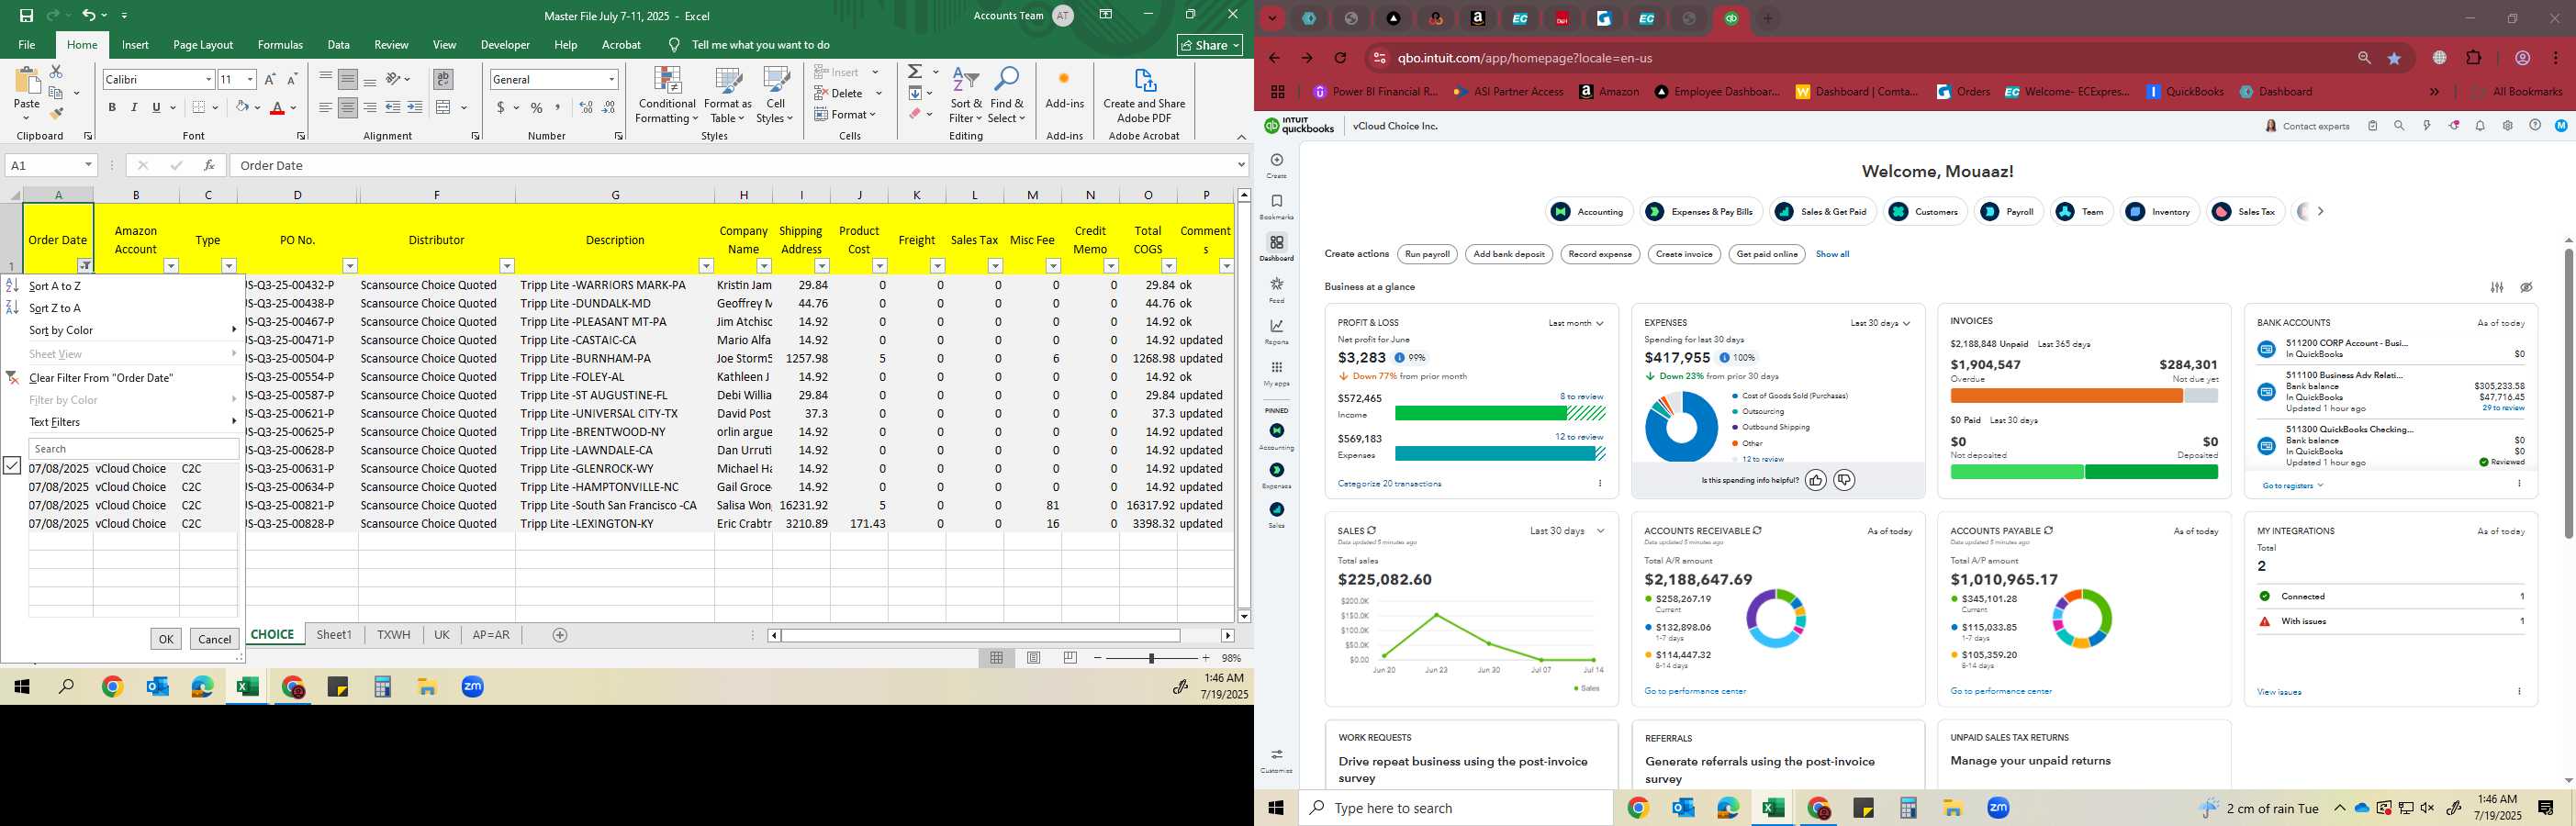The image size is (2576, 826).
Task: Open the Total COGS column filter arrow
Action: click(1169, 266)
